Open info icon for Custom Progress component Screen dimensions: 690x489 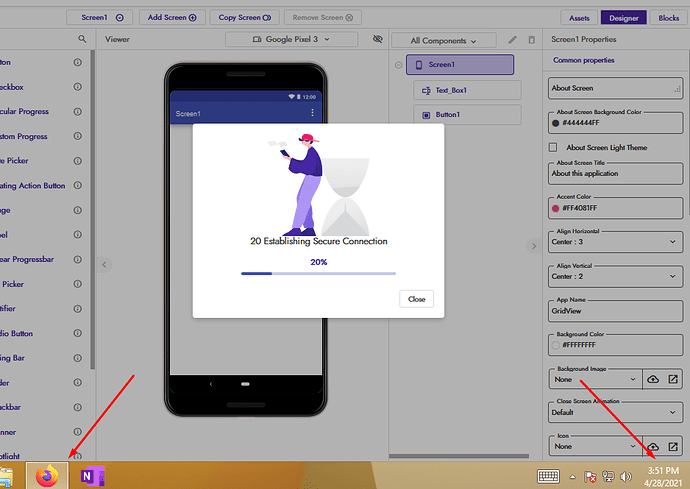[x=77, y=136]
